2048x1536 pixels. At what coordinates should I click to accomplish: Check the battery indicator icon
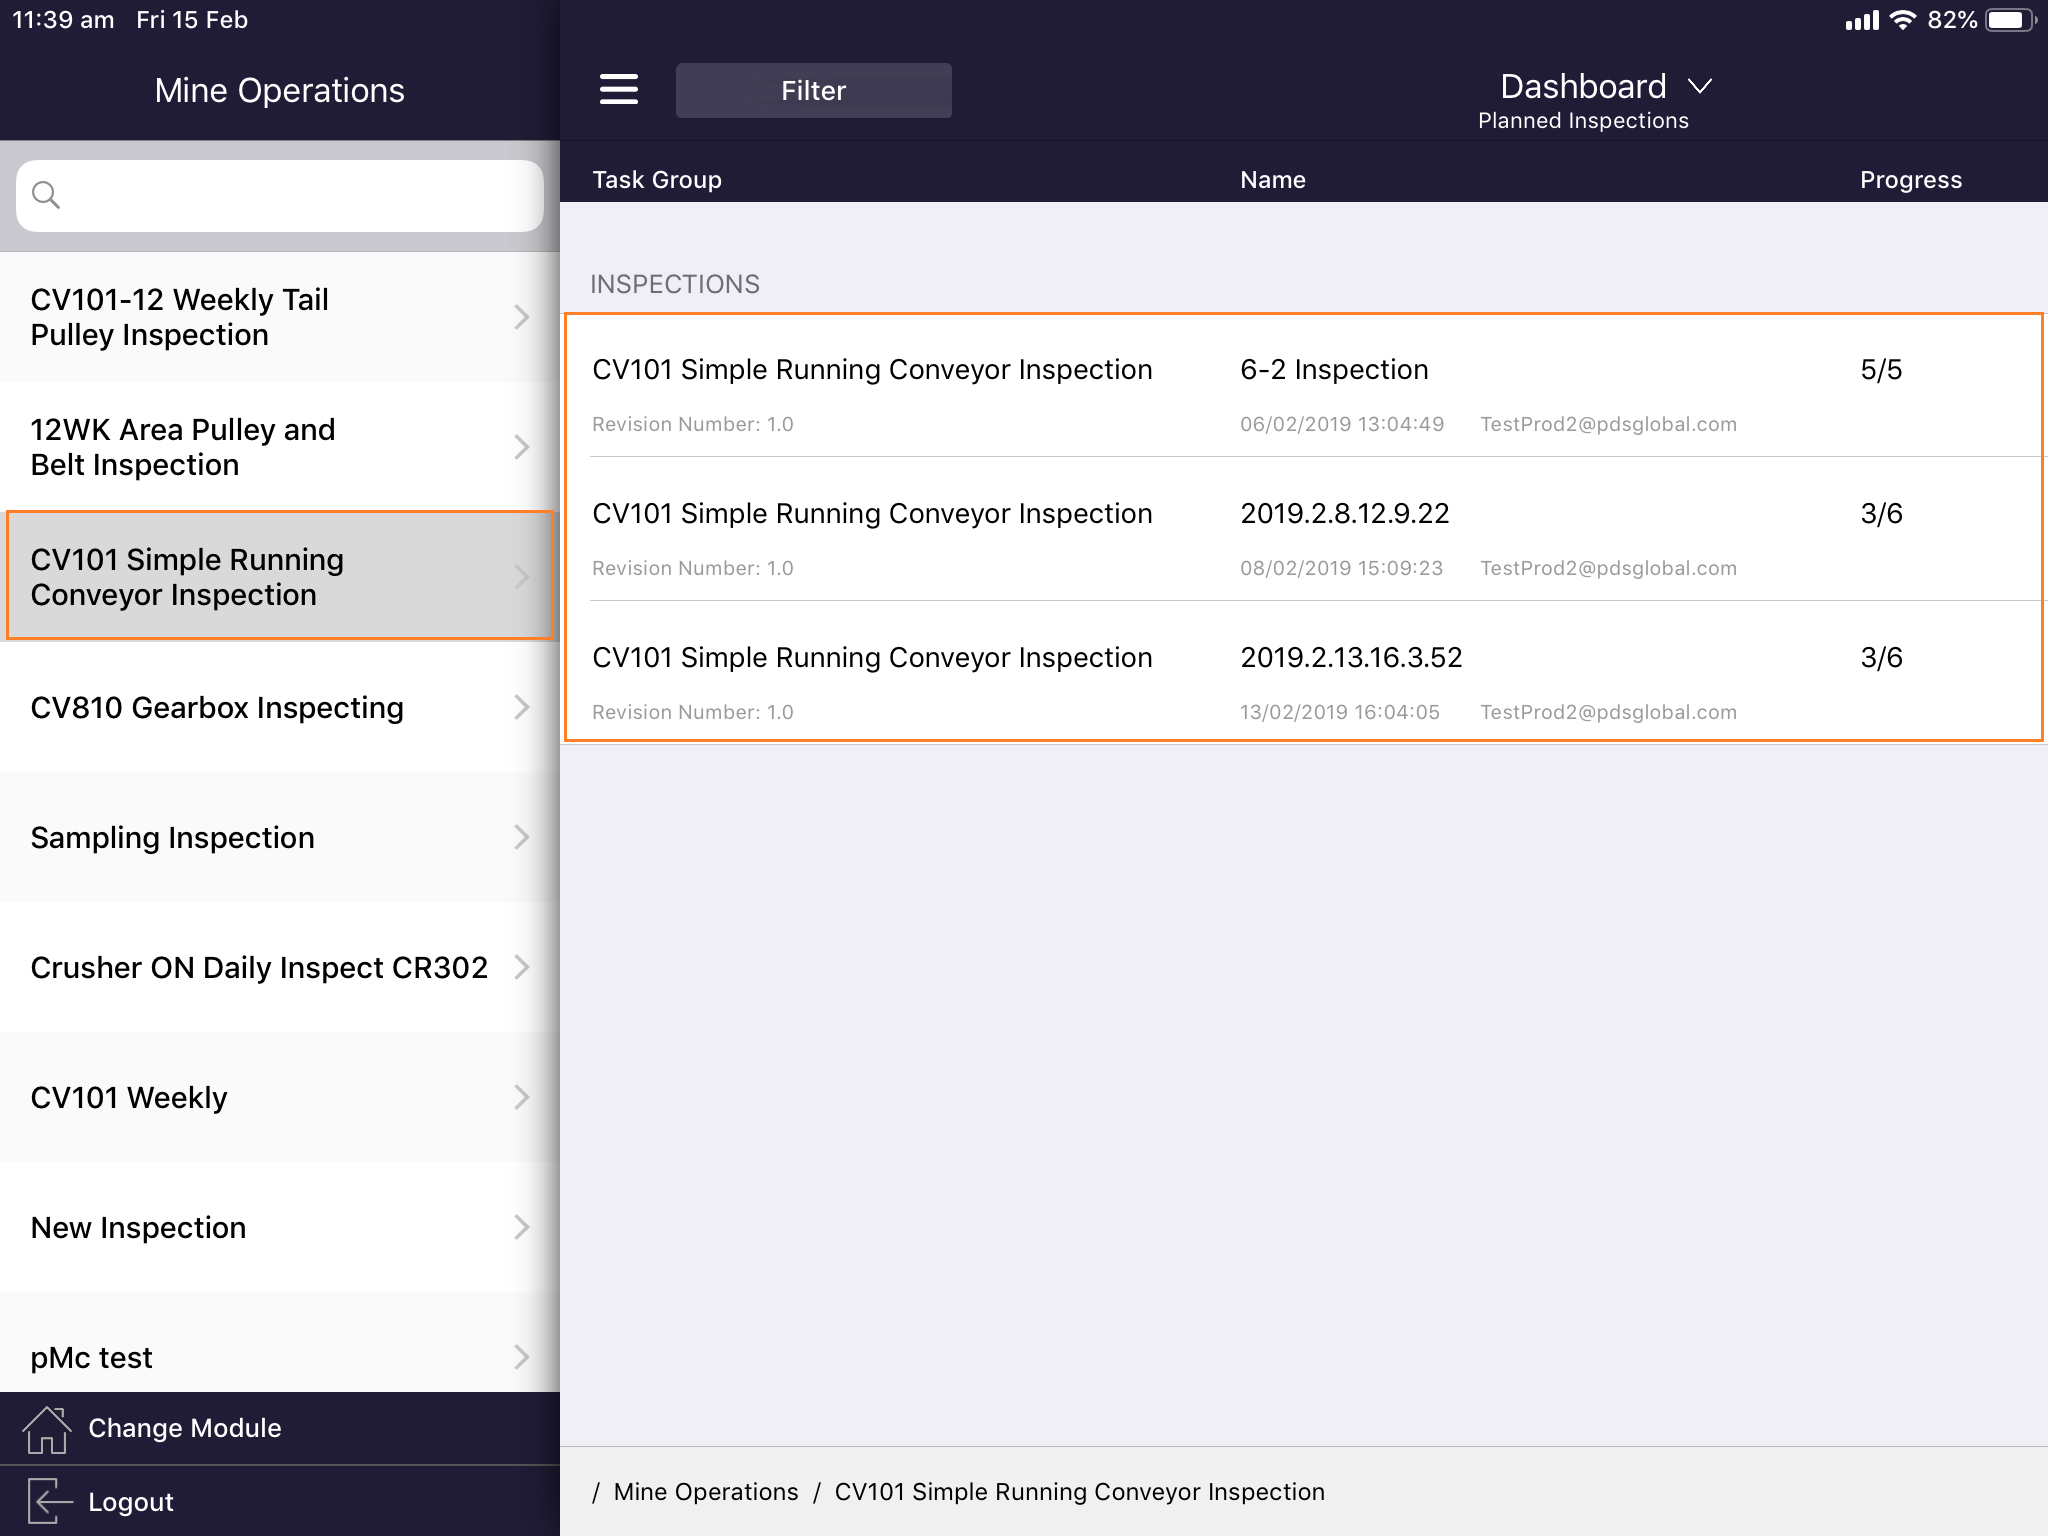(x=2011, y=20)
